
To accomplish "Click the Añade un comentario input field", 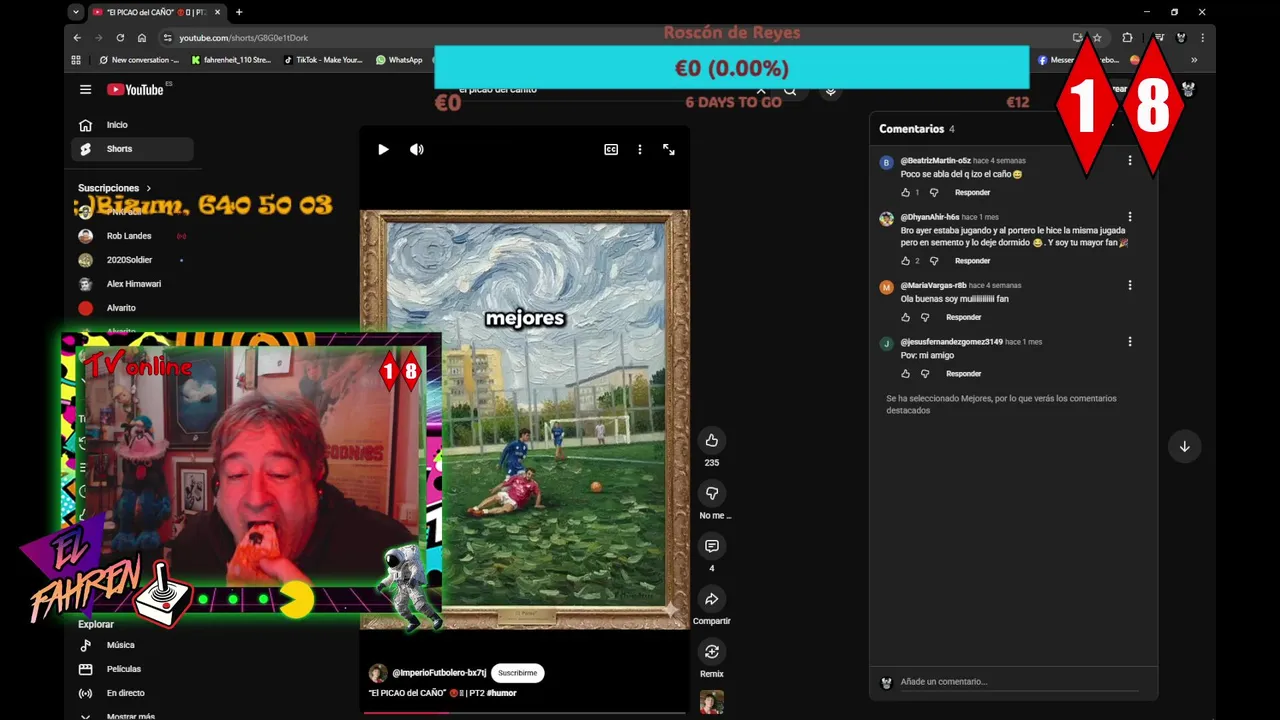I will pos(1019,682).
